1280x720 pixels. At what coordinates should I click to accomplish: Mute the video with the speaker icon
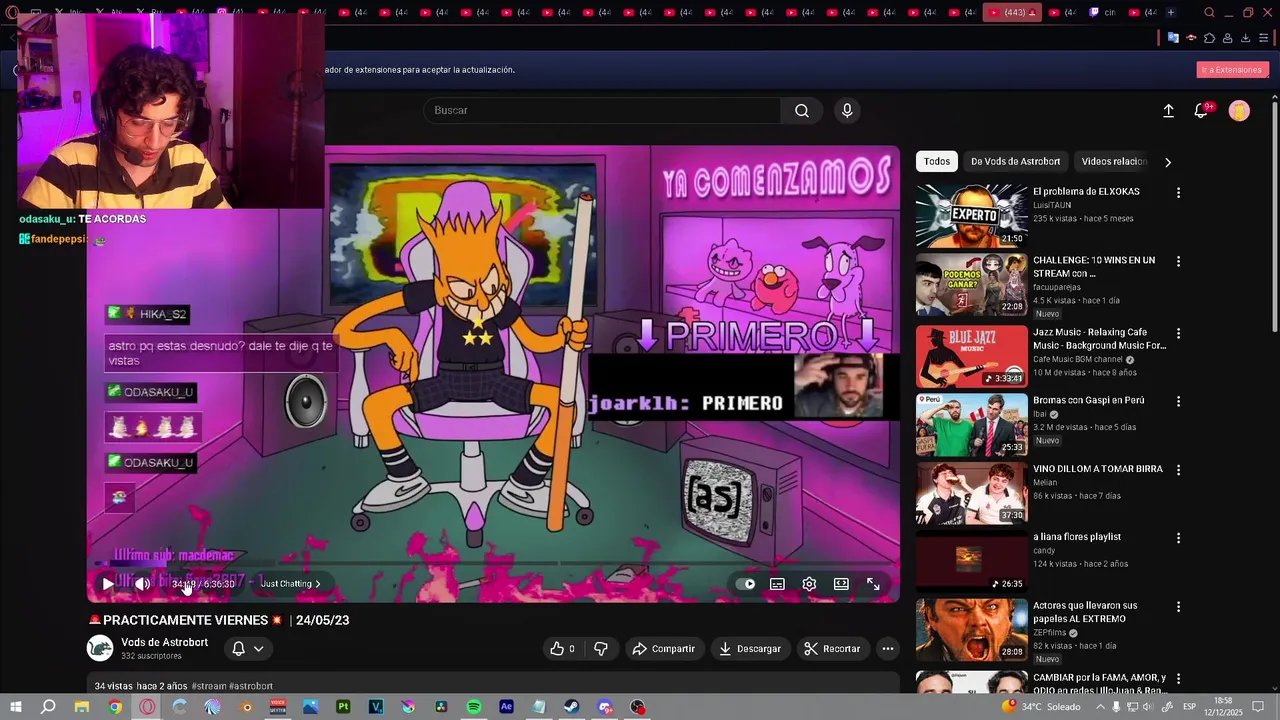pyautogui.click(x=143, y=584)
